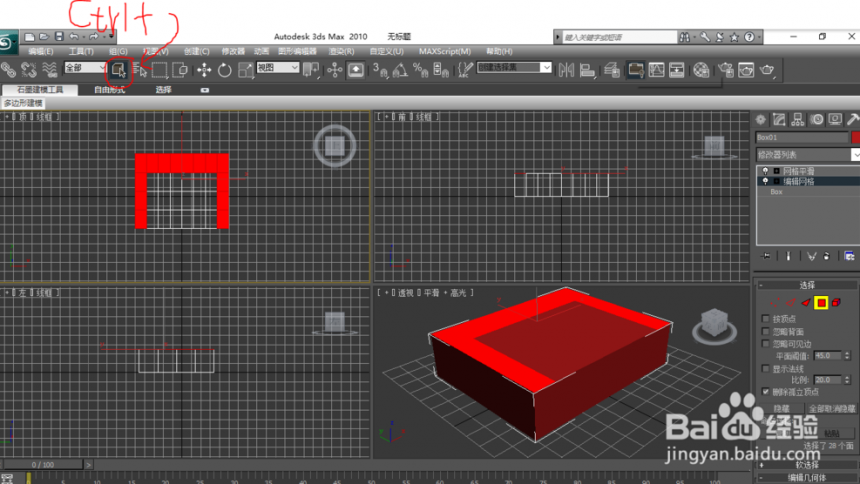
Task: Open the Layer Manager icon
Action: click(x=612, y=70)
